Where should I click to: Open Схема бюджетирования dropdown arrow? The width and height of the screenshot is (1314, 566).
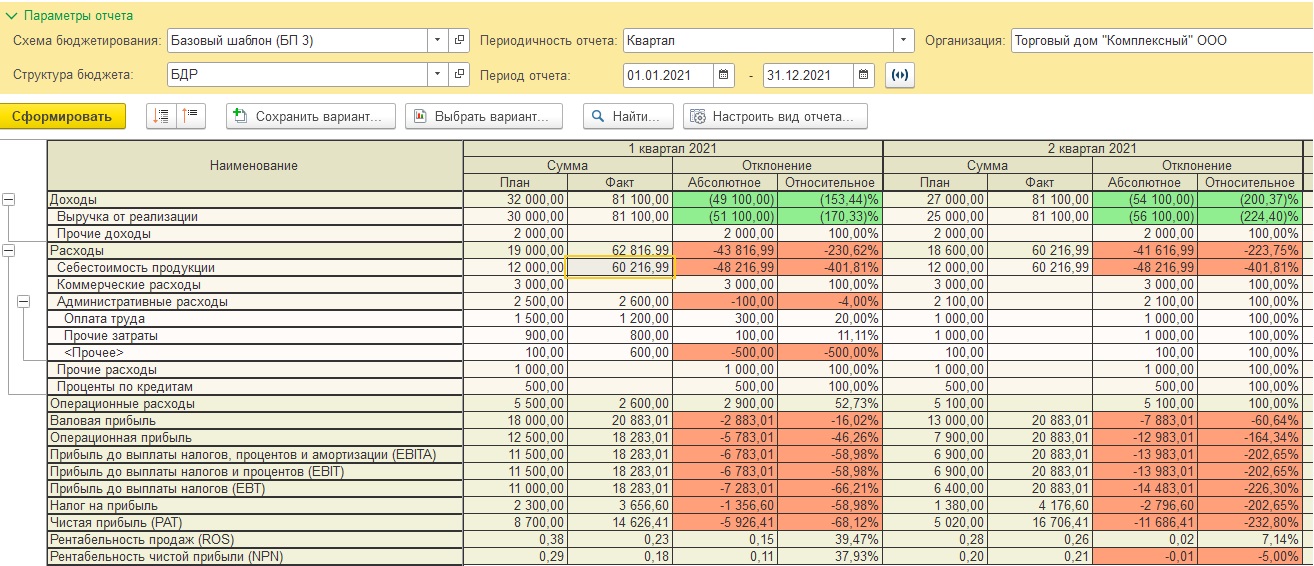coord(439,41)
